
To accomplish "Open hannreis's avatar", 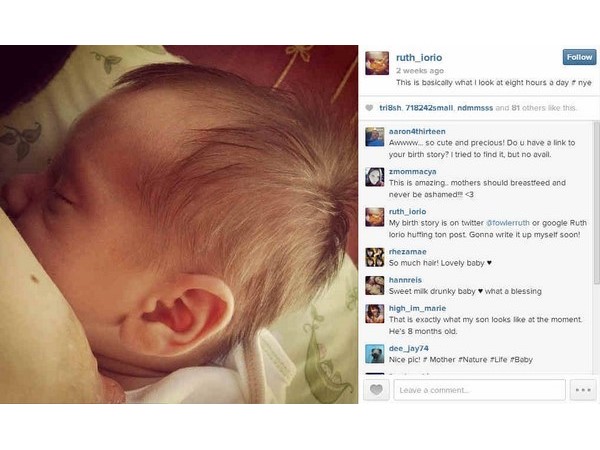I will click(375, 285).
